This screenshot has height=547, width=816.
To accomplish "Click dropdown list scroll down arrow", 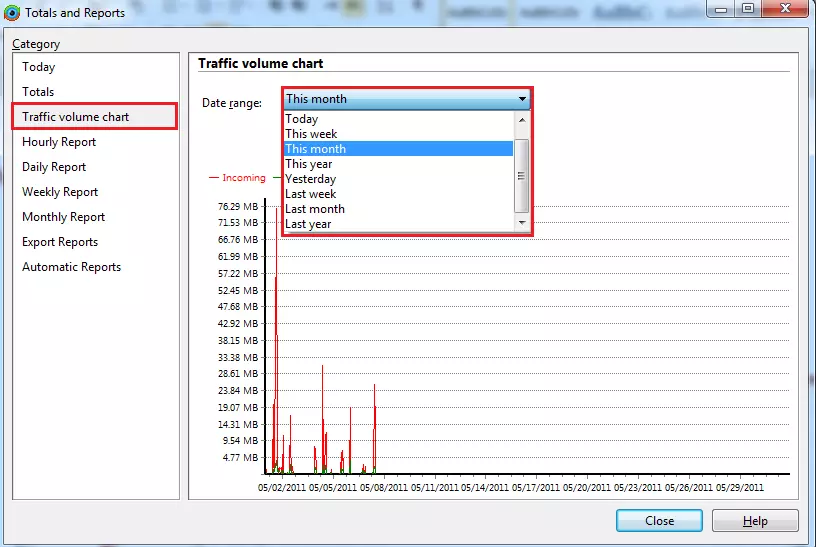I will [522, 223].
